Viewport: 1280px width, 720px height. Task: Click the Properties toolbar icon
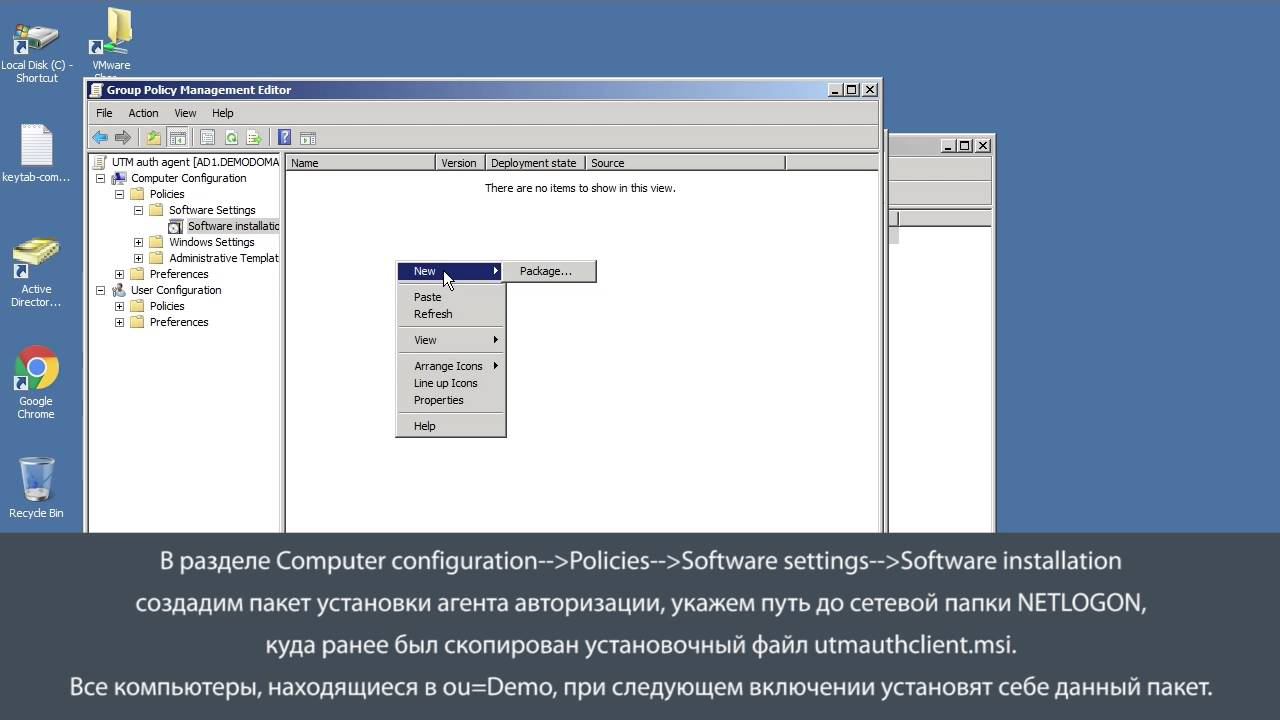pos(207,138)
